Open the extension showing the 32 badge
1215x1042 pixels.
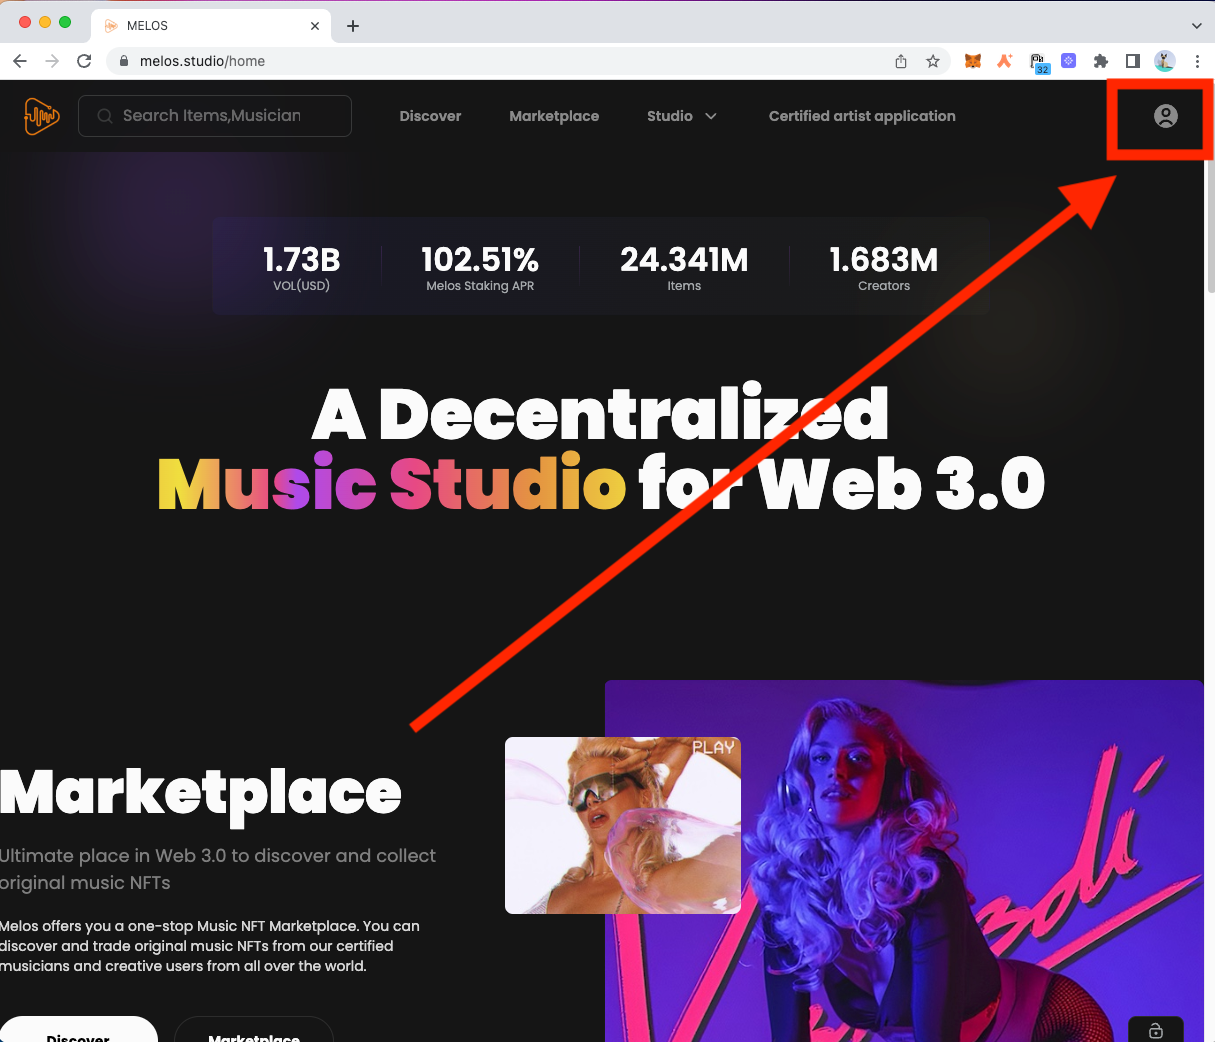1038,61
